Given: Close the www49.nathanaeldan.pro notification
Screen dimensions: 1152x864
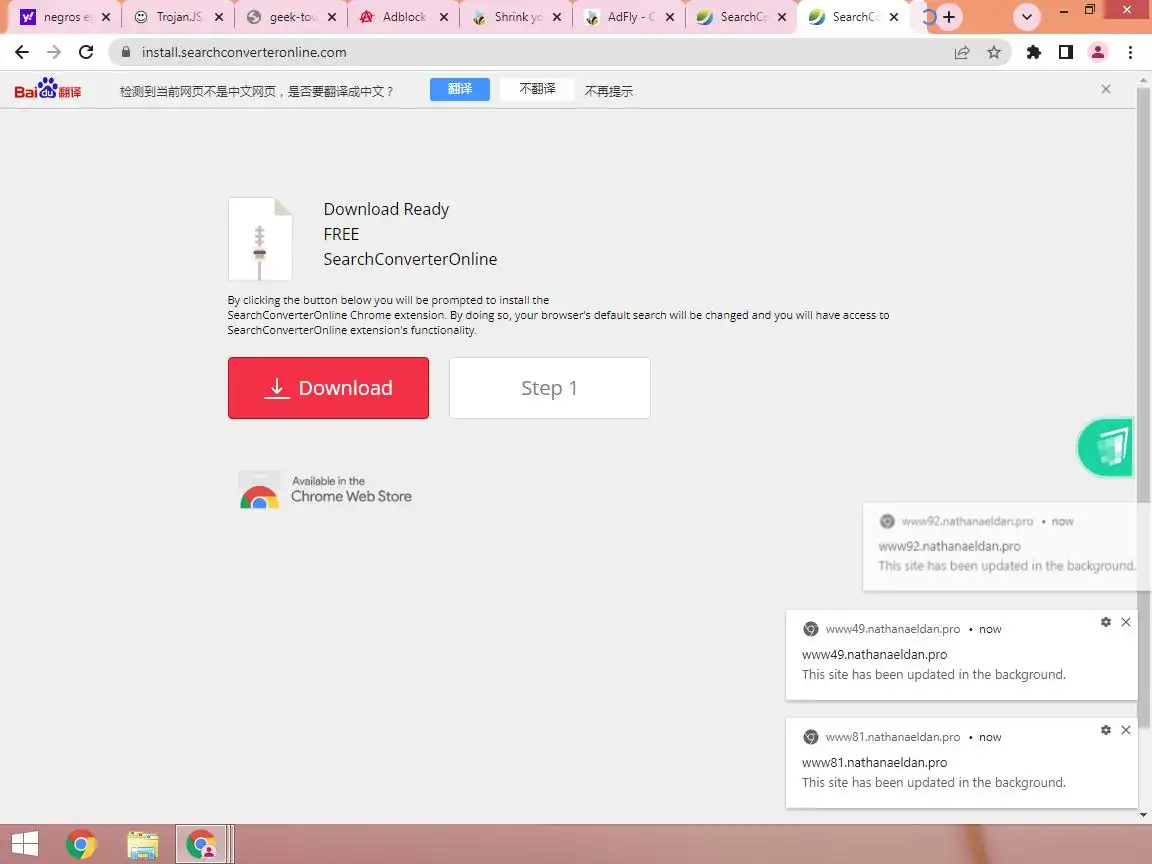Looking at the screenshot, I should coord(1126,622).
